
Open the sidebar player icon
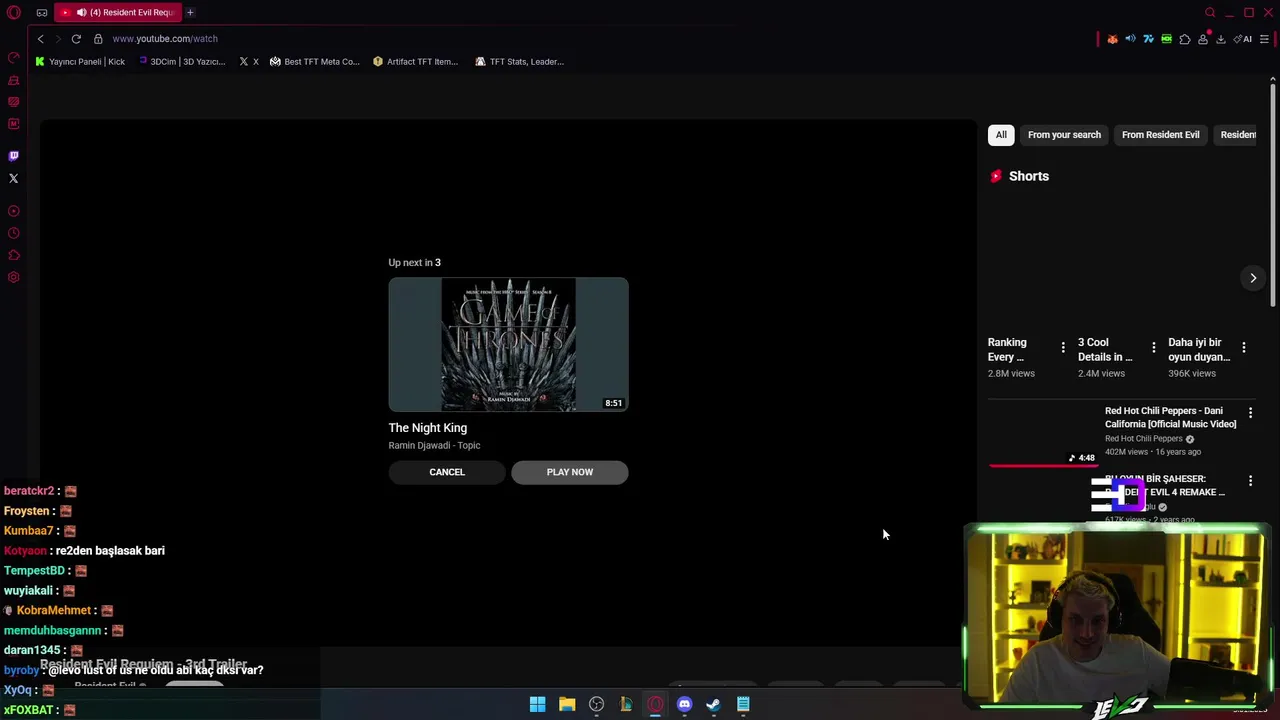coord(14,211)
